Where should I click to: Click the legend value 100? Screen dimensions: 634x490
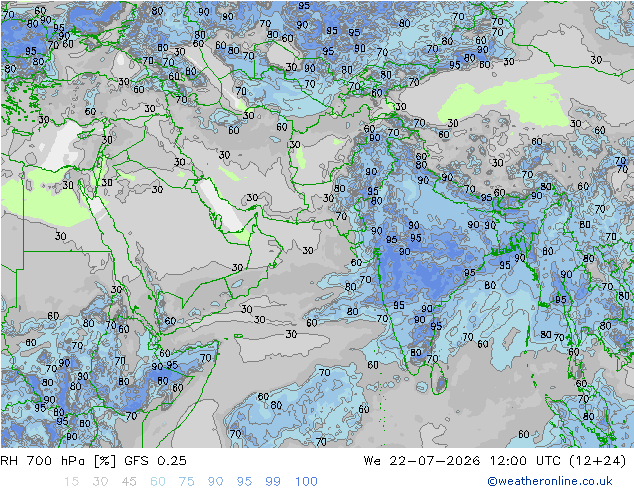coord(306,482)
